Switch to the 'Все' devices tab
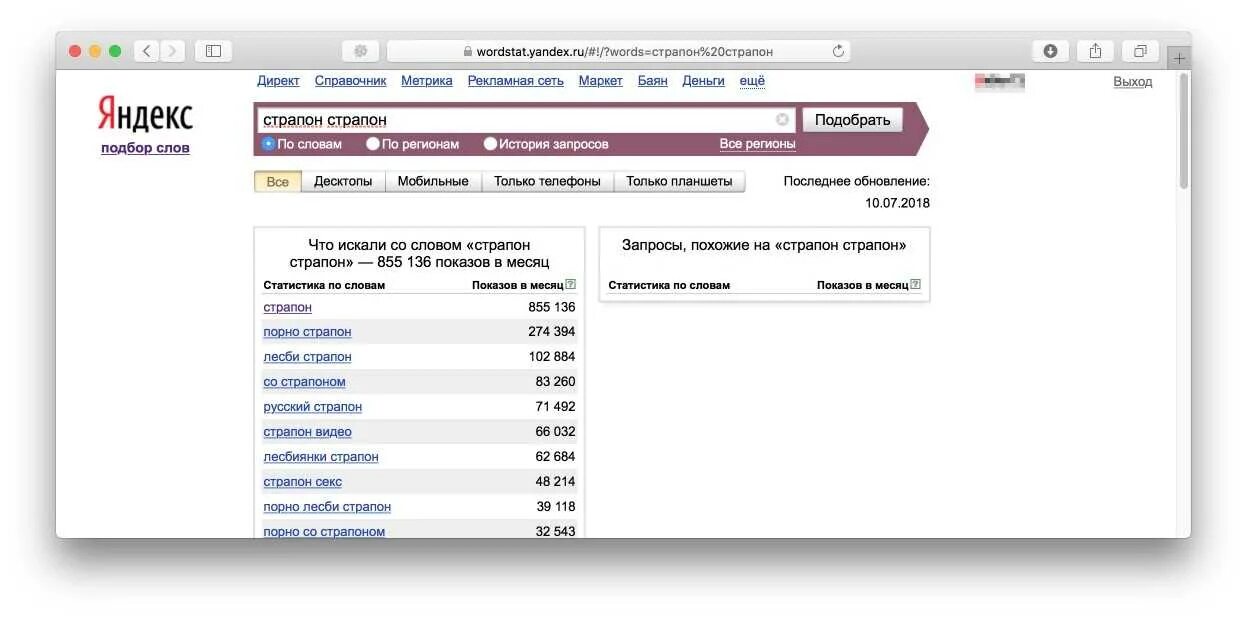This screenshot has width=1247, height=618. click(x=278, y=181)
